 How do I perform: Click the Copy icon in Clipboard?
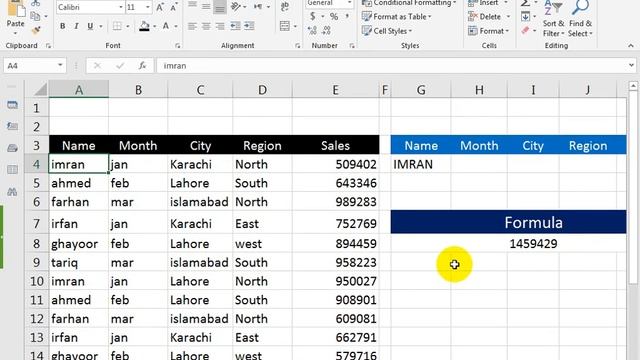(x=36, y=16)
